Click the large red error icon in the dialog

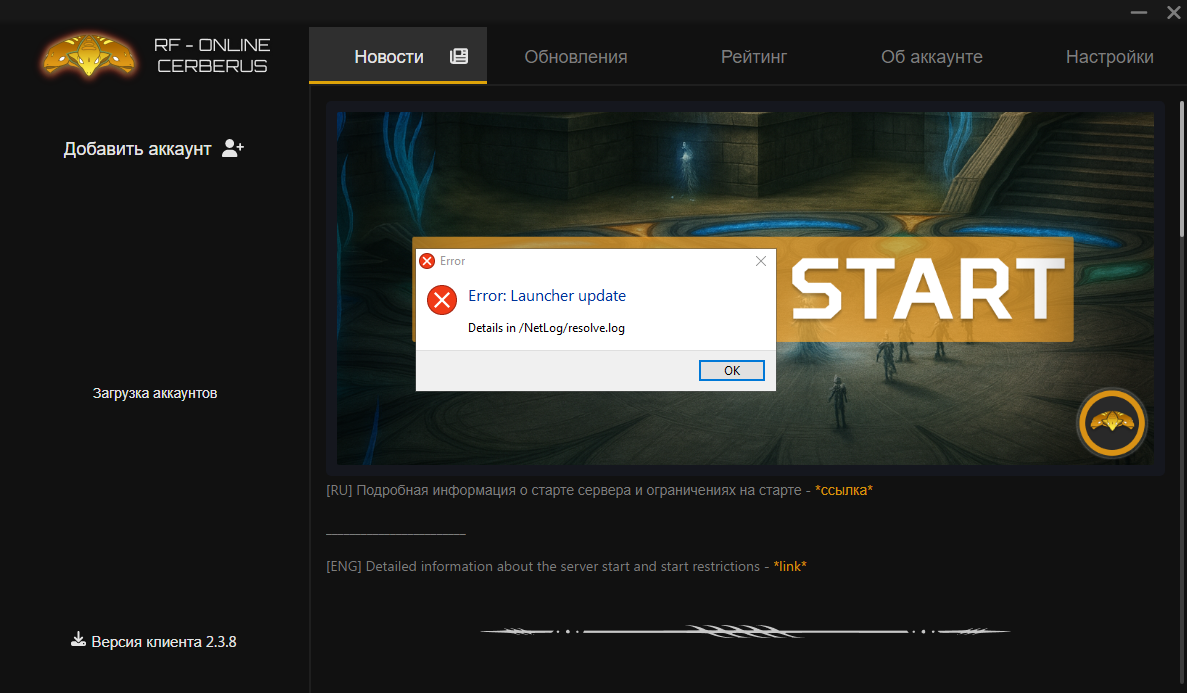442,299
